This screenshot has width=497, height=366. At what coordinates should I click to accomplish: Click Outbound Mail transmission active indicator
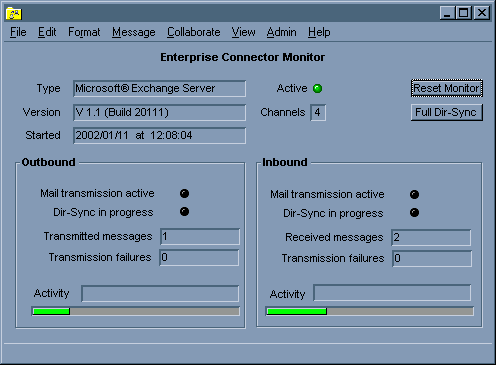[x=184, y=193]
